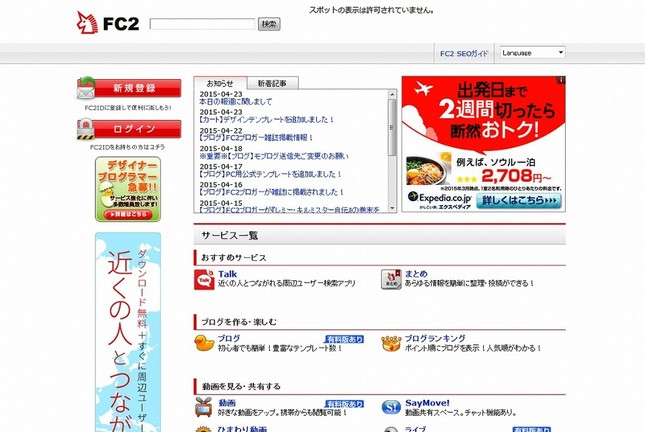Switch to the 新着記事 tab
Screen dimensions: 645x432
[x=271, y=83]
